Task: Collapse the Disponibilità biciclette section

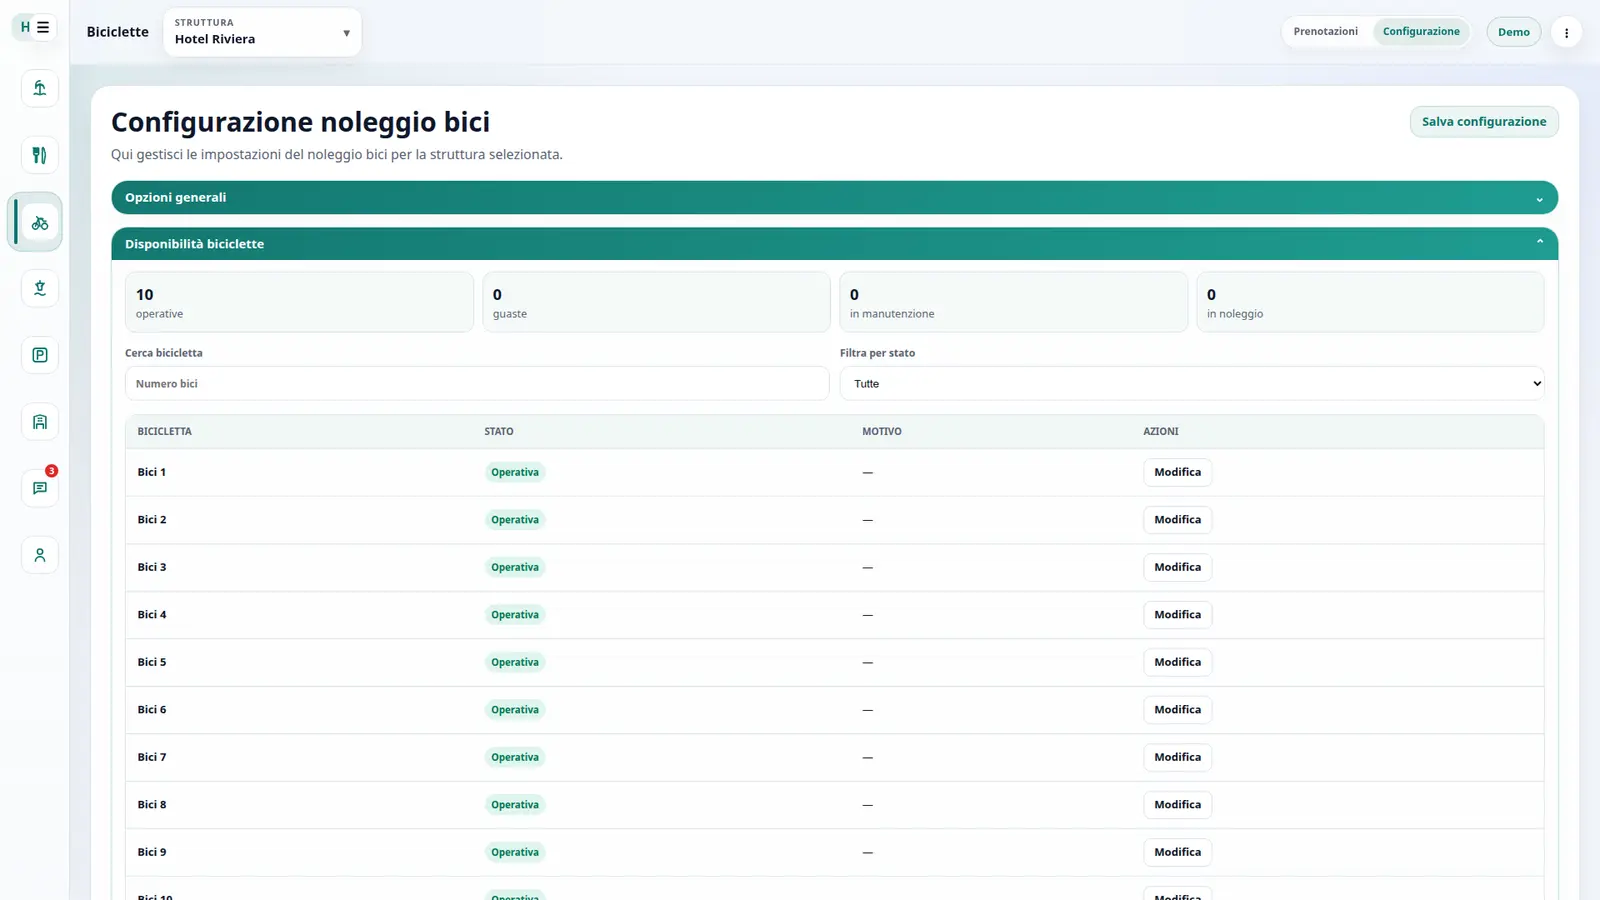Action: tap(834, 244)
